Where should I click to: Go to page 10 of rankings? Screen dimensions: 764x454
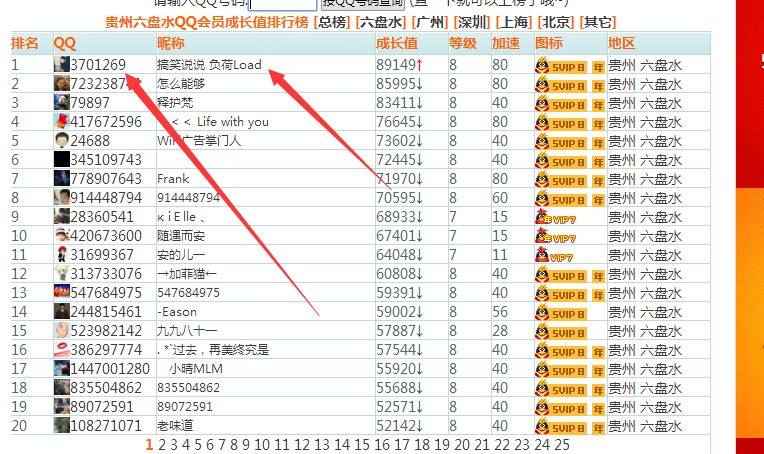(x=262, y=445)
